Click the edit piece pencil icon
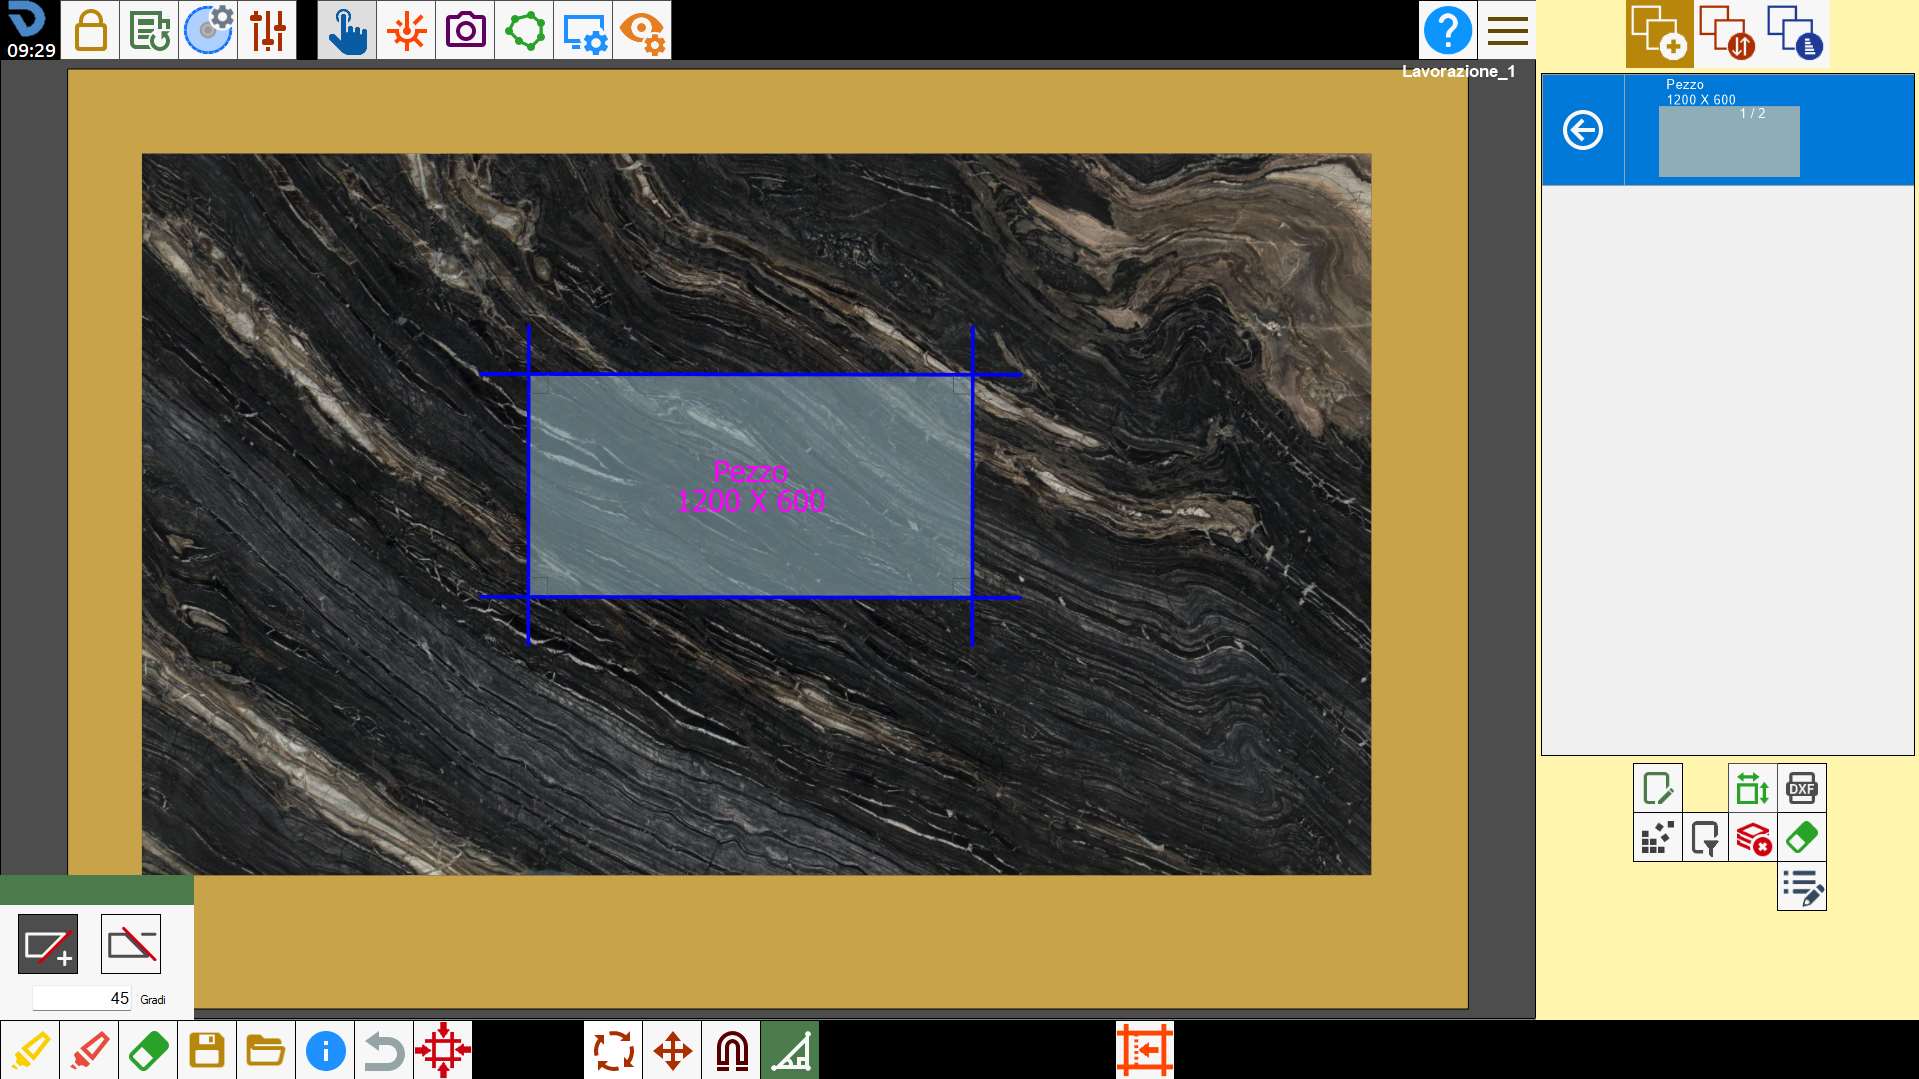Screen dimensions: 1919x1079 point(1657,788)
